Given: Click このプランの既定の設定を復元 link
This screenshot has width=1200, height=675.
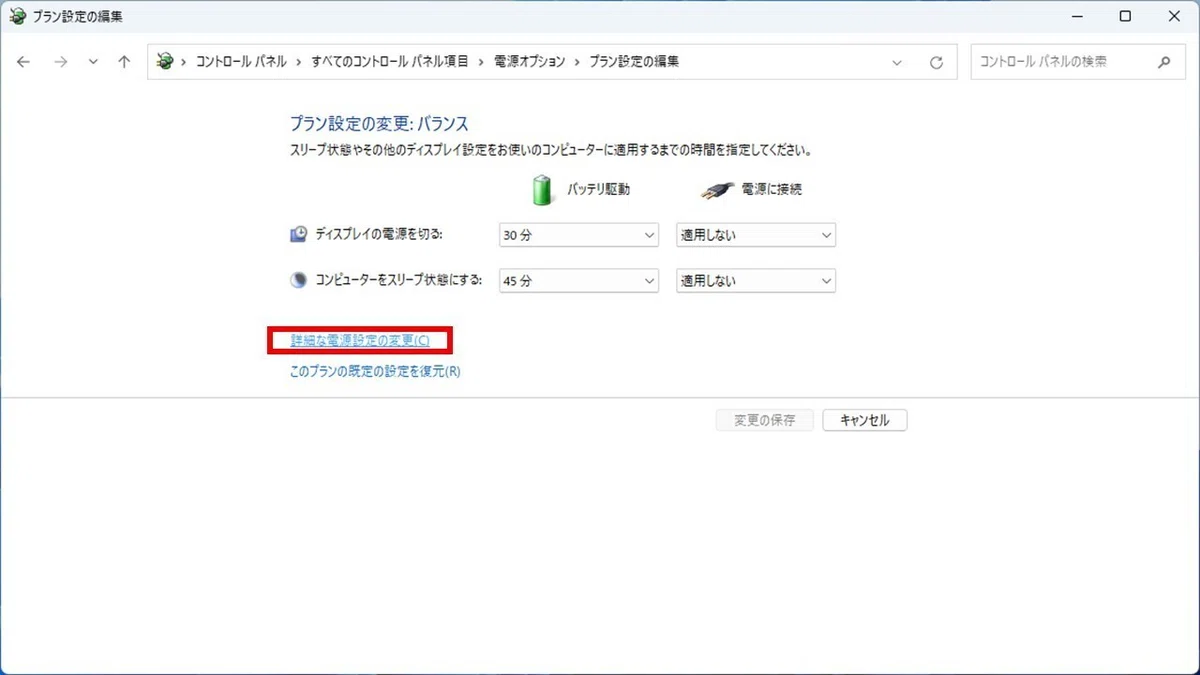Looking at the screenshot, I should point(375,371).
